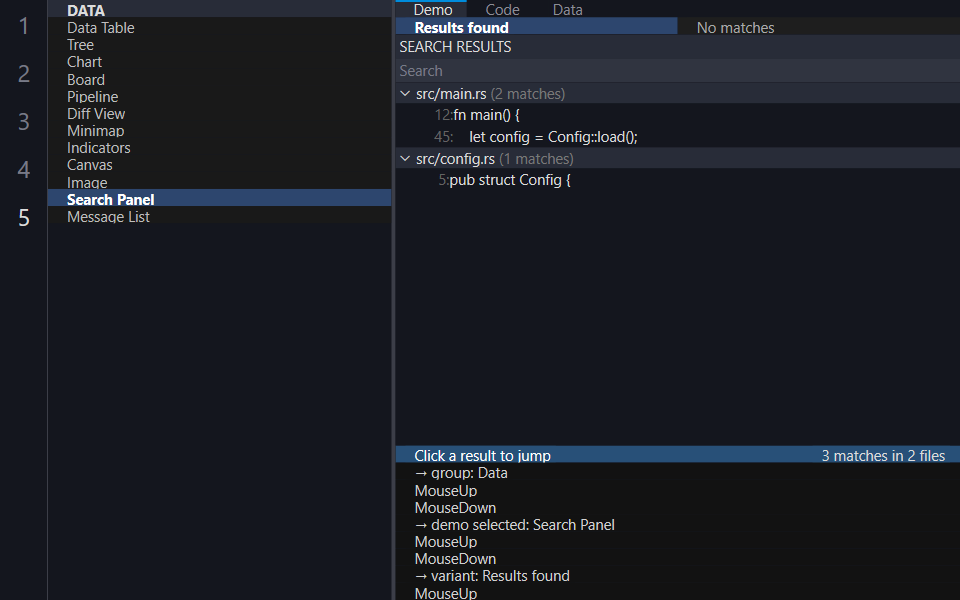Collapse the src/config.rs results group
Viewport: 960px width, 600px height.
(405, 159)
